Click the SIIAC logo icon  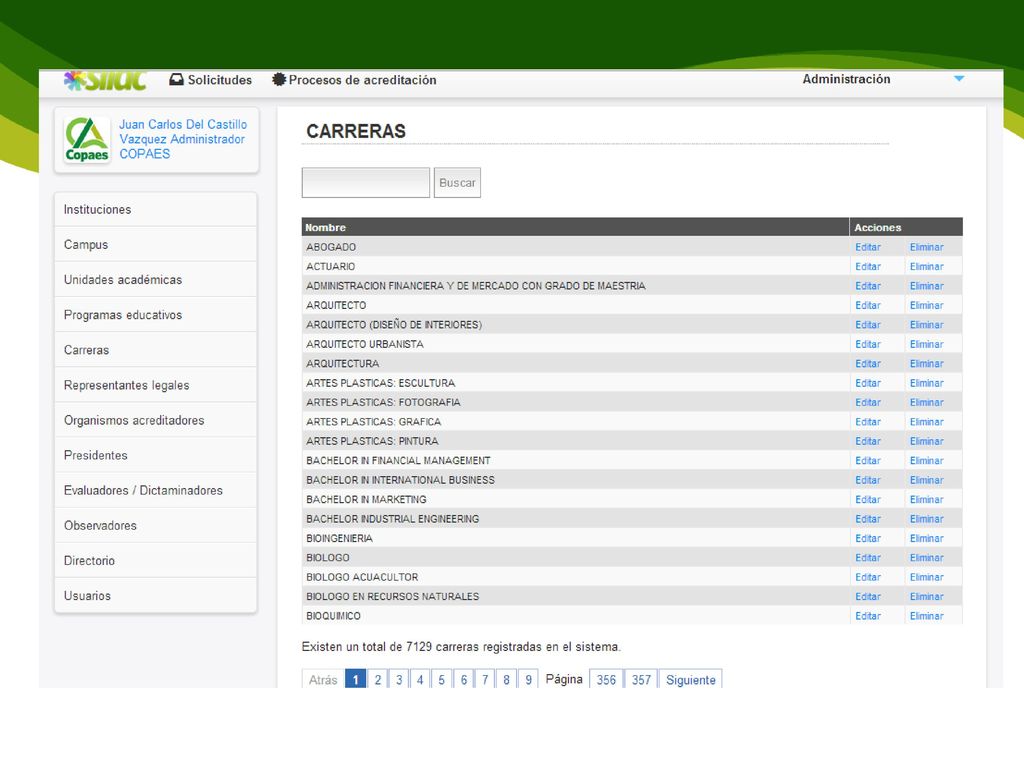click(105, 80)
